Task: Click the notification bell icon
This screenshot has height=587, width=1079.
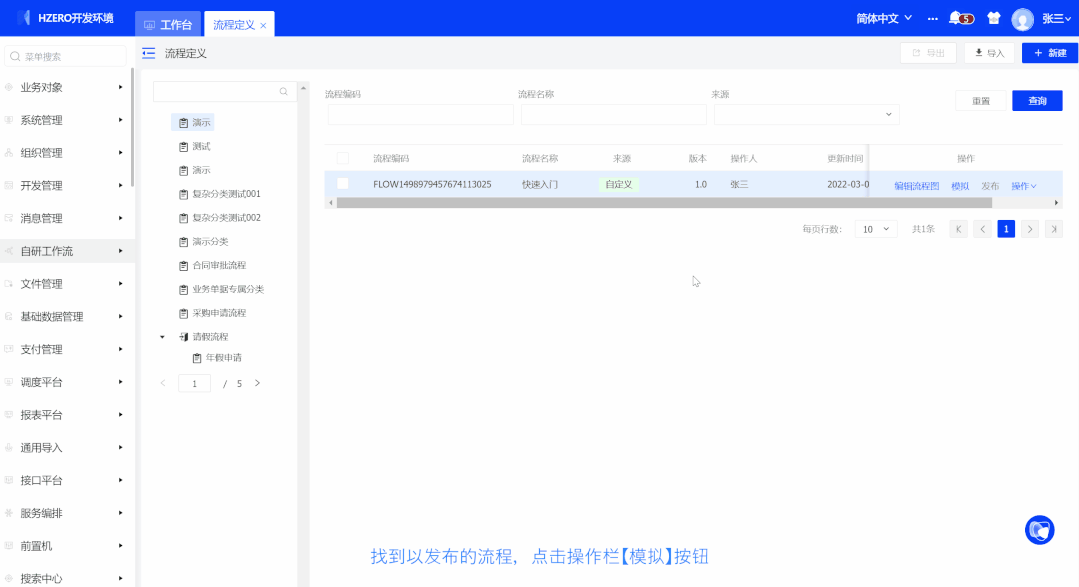Action: point(956,18)
